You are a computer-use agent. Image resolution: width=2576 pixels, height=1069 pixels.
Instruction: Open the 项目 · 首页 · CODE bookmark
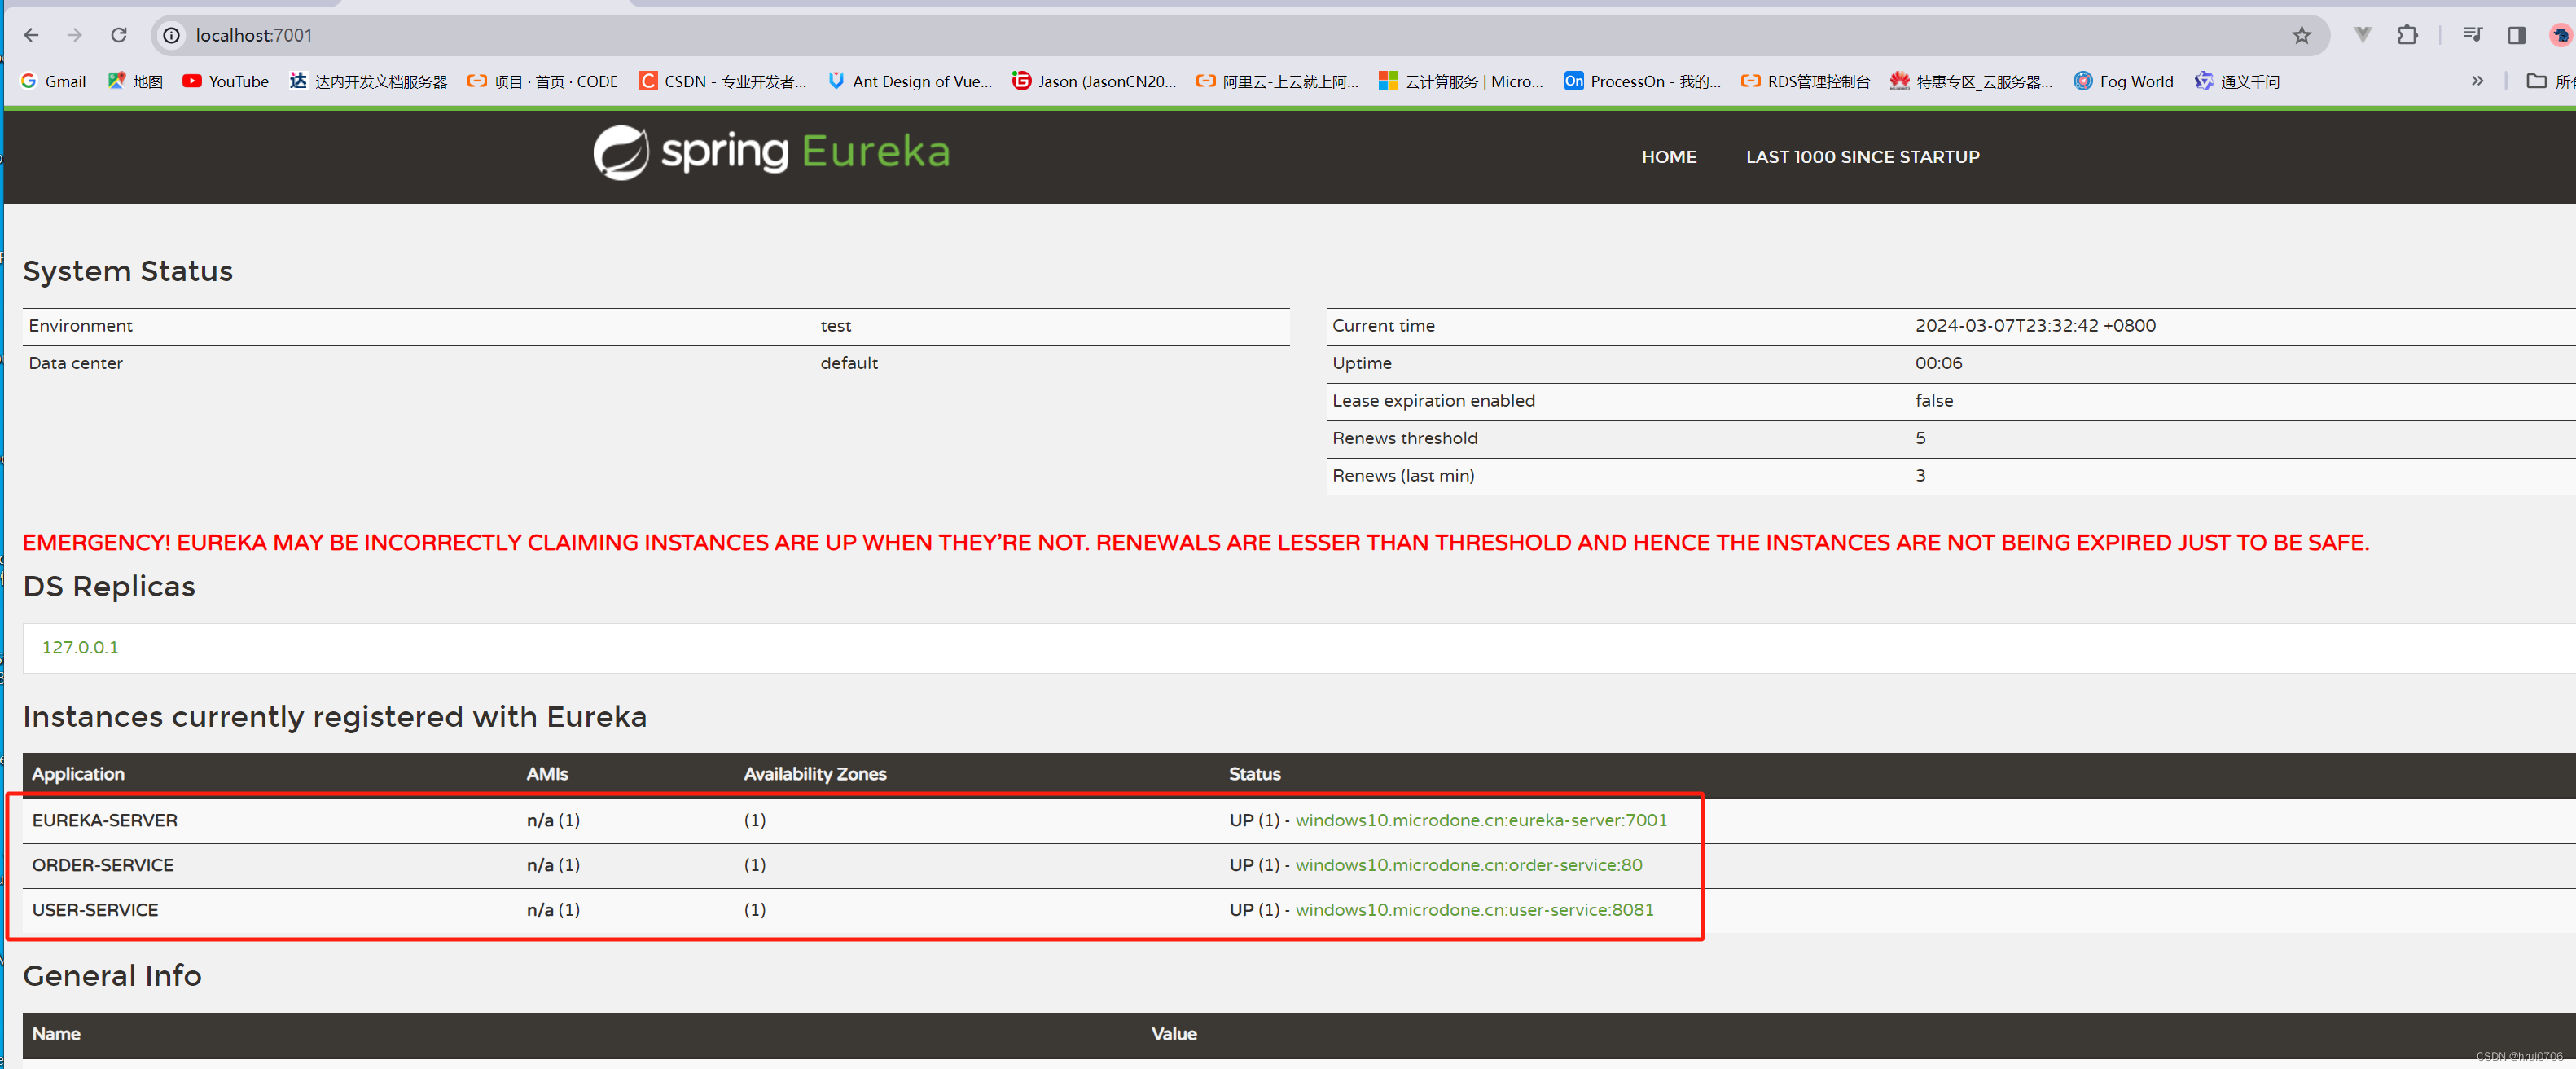pyautogui.click(x=542, y=81)
